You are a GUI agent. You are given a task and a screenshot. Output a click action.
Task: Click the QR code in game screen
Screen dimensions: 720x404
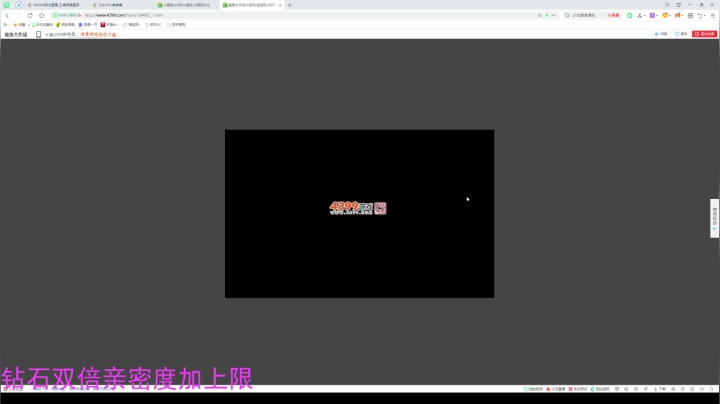click(x=380, y=208)
